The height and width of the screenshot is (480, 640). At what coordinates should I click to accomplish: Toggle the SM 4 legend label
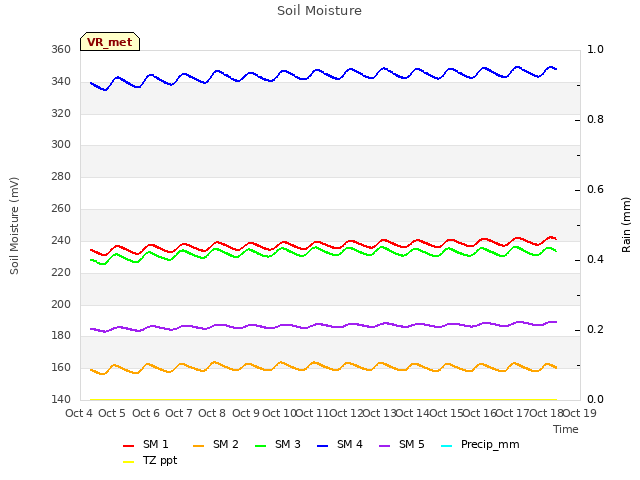pos(350,444)
